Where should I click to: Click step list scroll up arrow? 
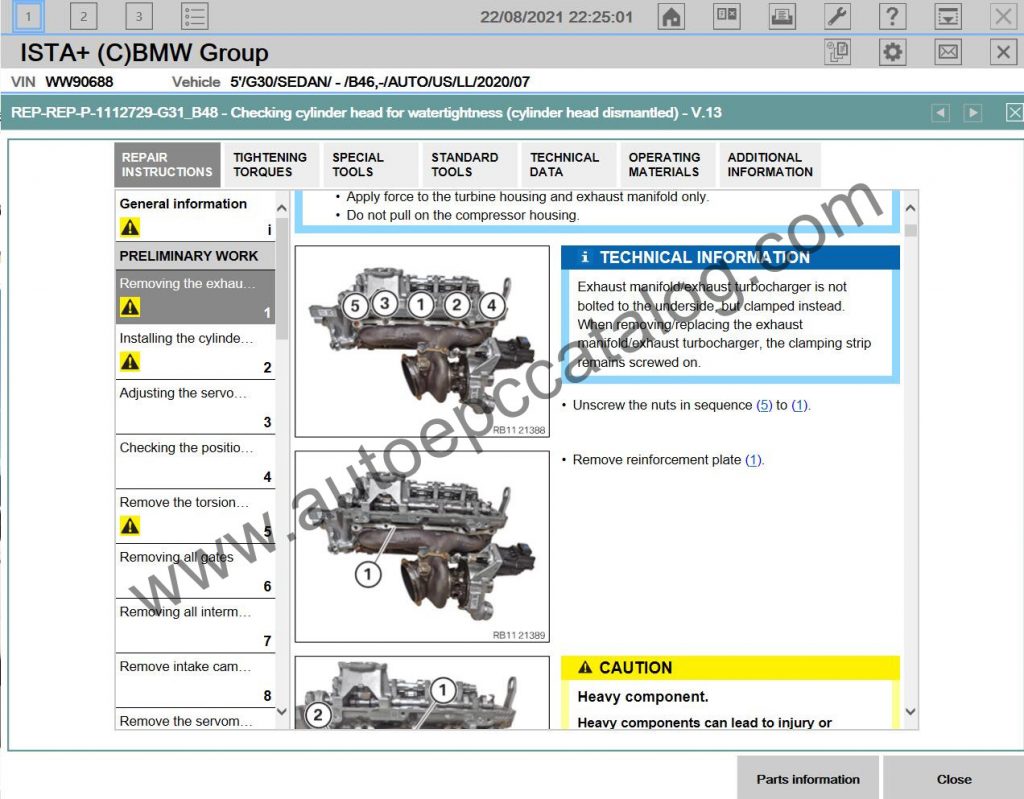point(282,208)
